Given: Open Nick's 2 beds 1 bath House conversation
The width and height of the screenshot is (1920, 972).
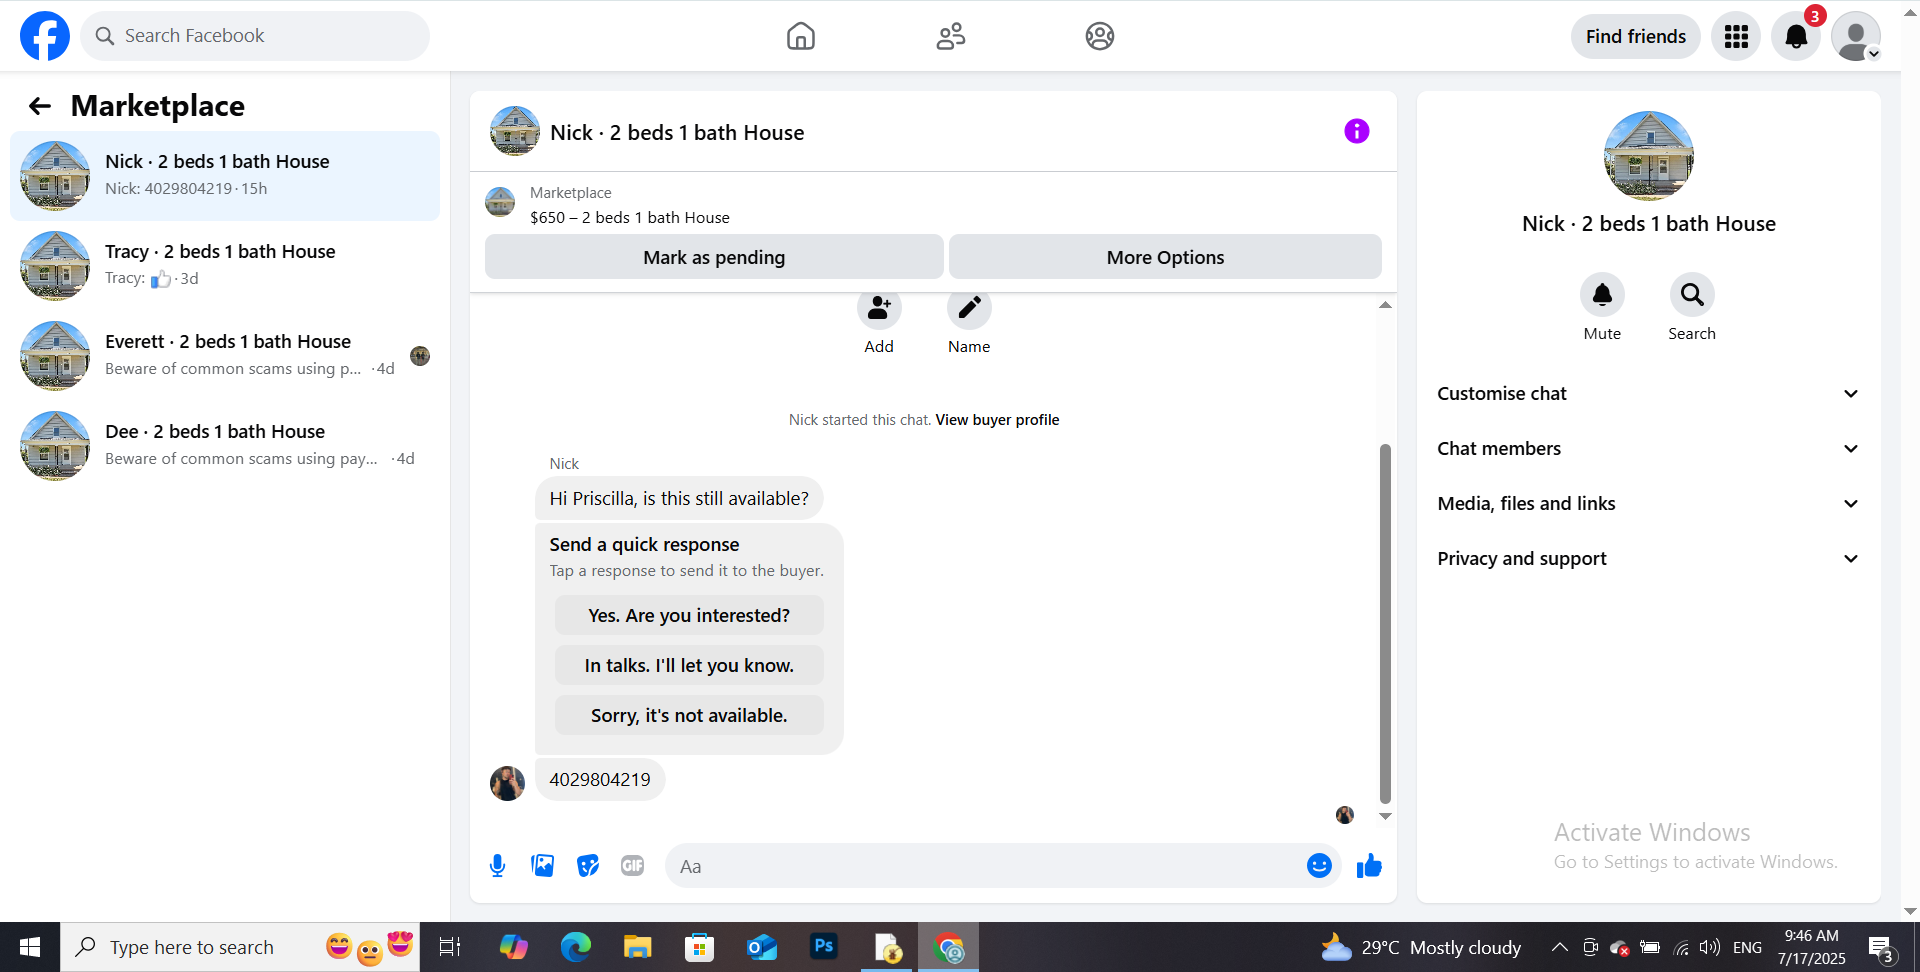Looking at the screenshot, I should tap(225, 176).
